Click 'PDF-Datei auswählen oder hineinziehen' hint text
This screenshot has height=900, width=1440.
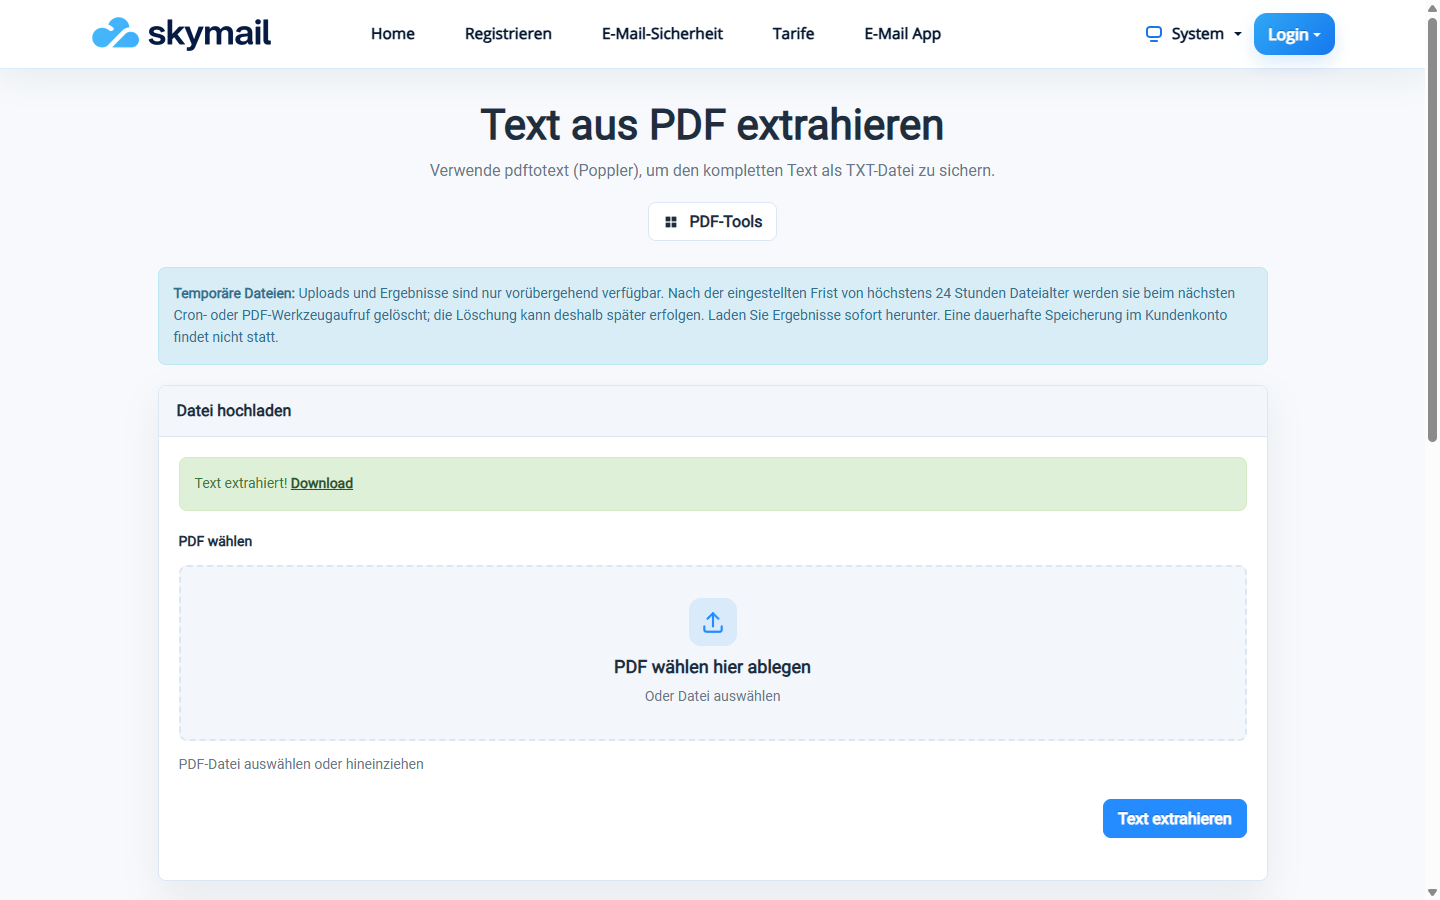301,764
